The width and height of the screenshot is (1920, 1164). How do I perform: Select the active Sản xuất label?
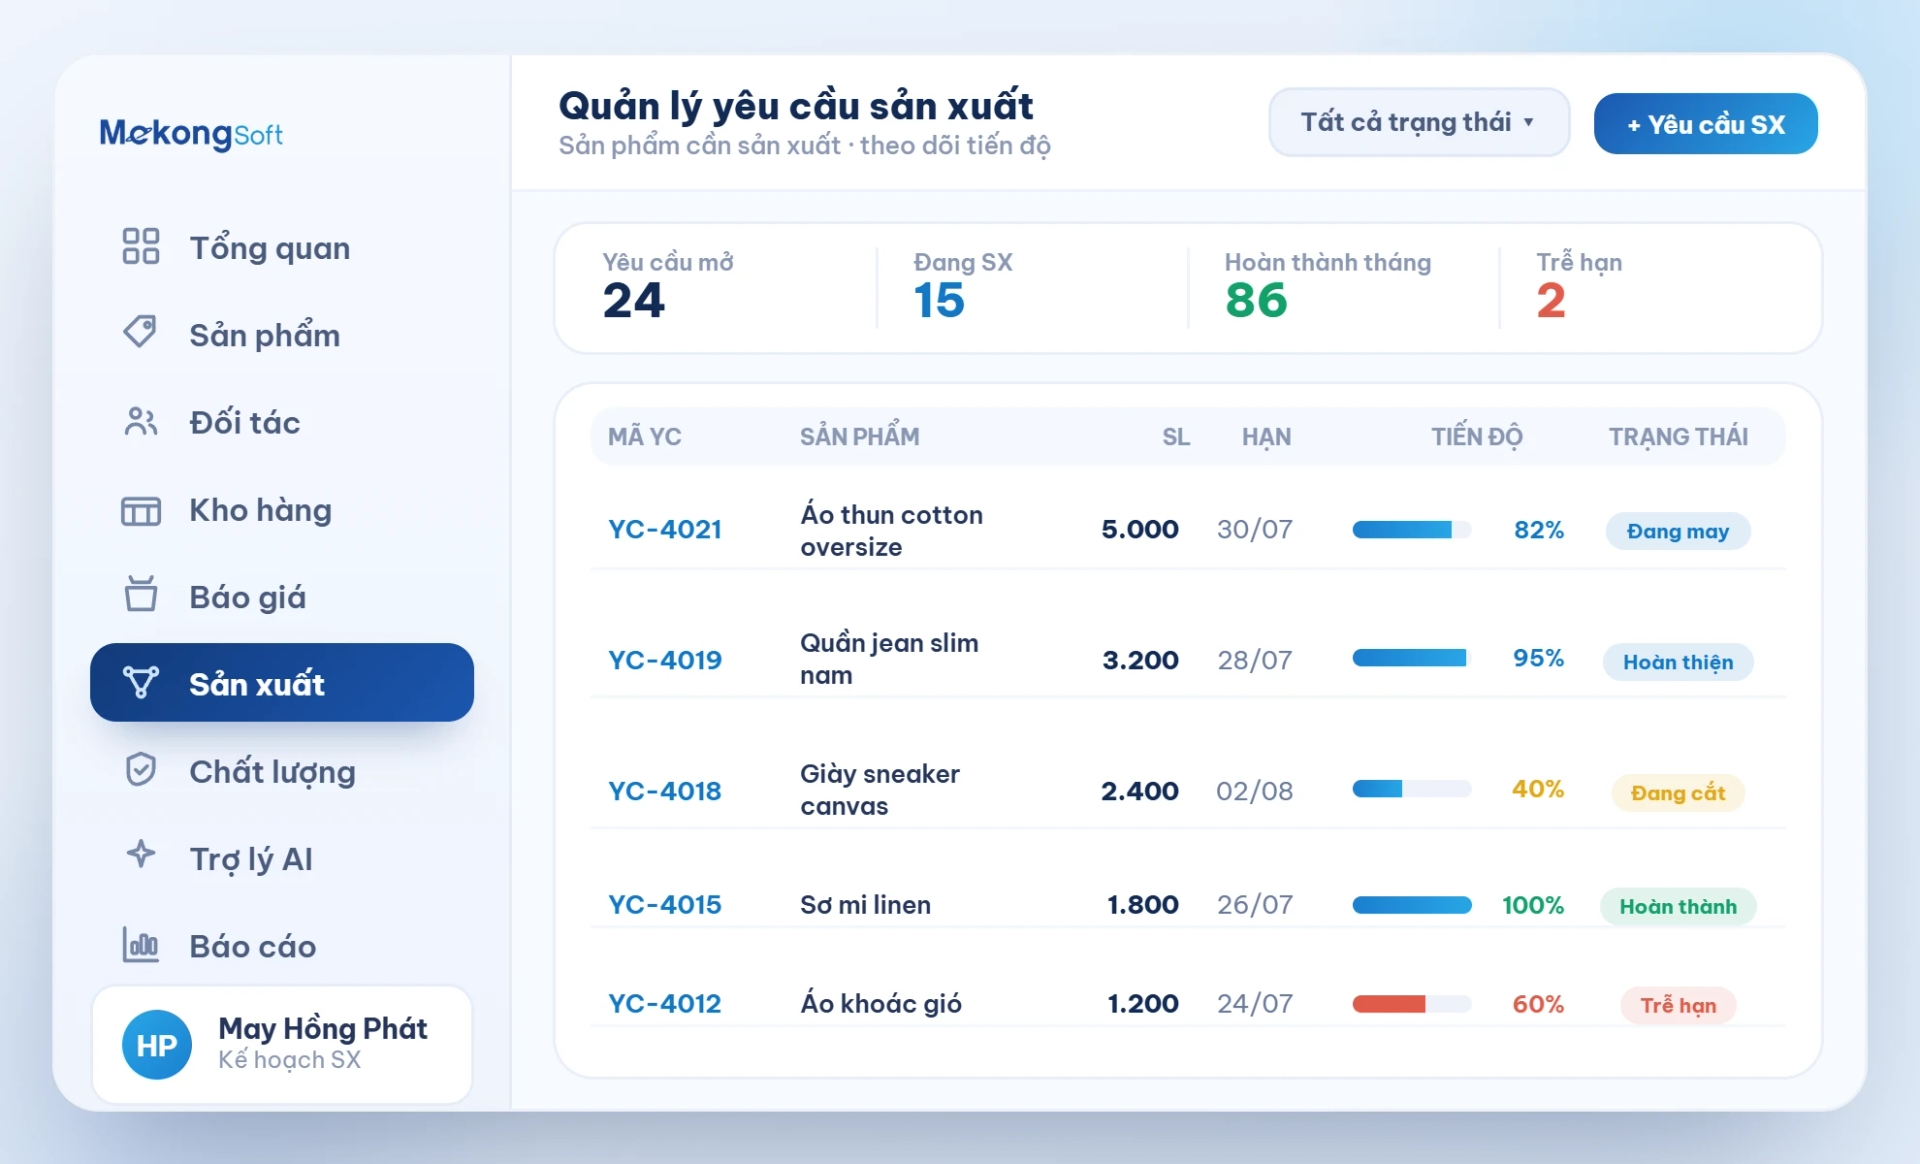(x=257, y=684)
